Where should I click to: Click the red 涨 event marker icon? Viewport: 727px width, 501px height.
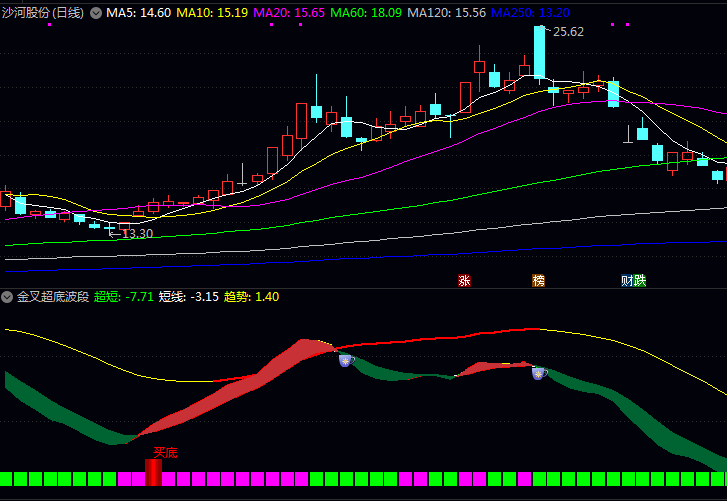coord(464,281)
